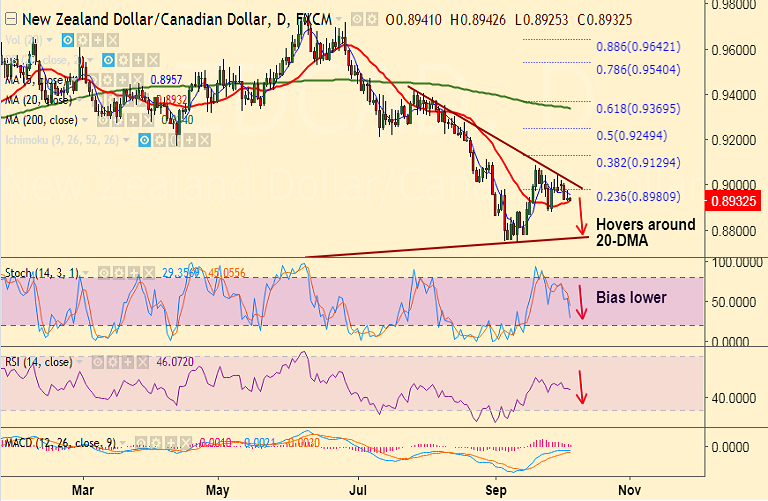Image resolution: width=768 pixels, height=501 pixels.
Task: Expand the MA (200, close) dropdown arrow
Action: coord(85,120)
